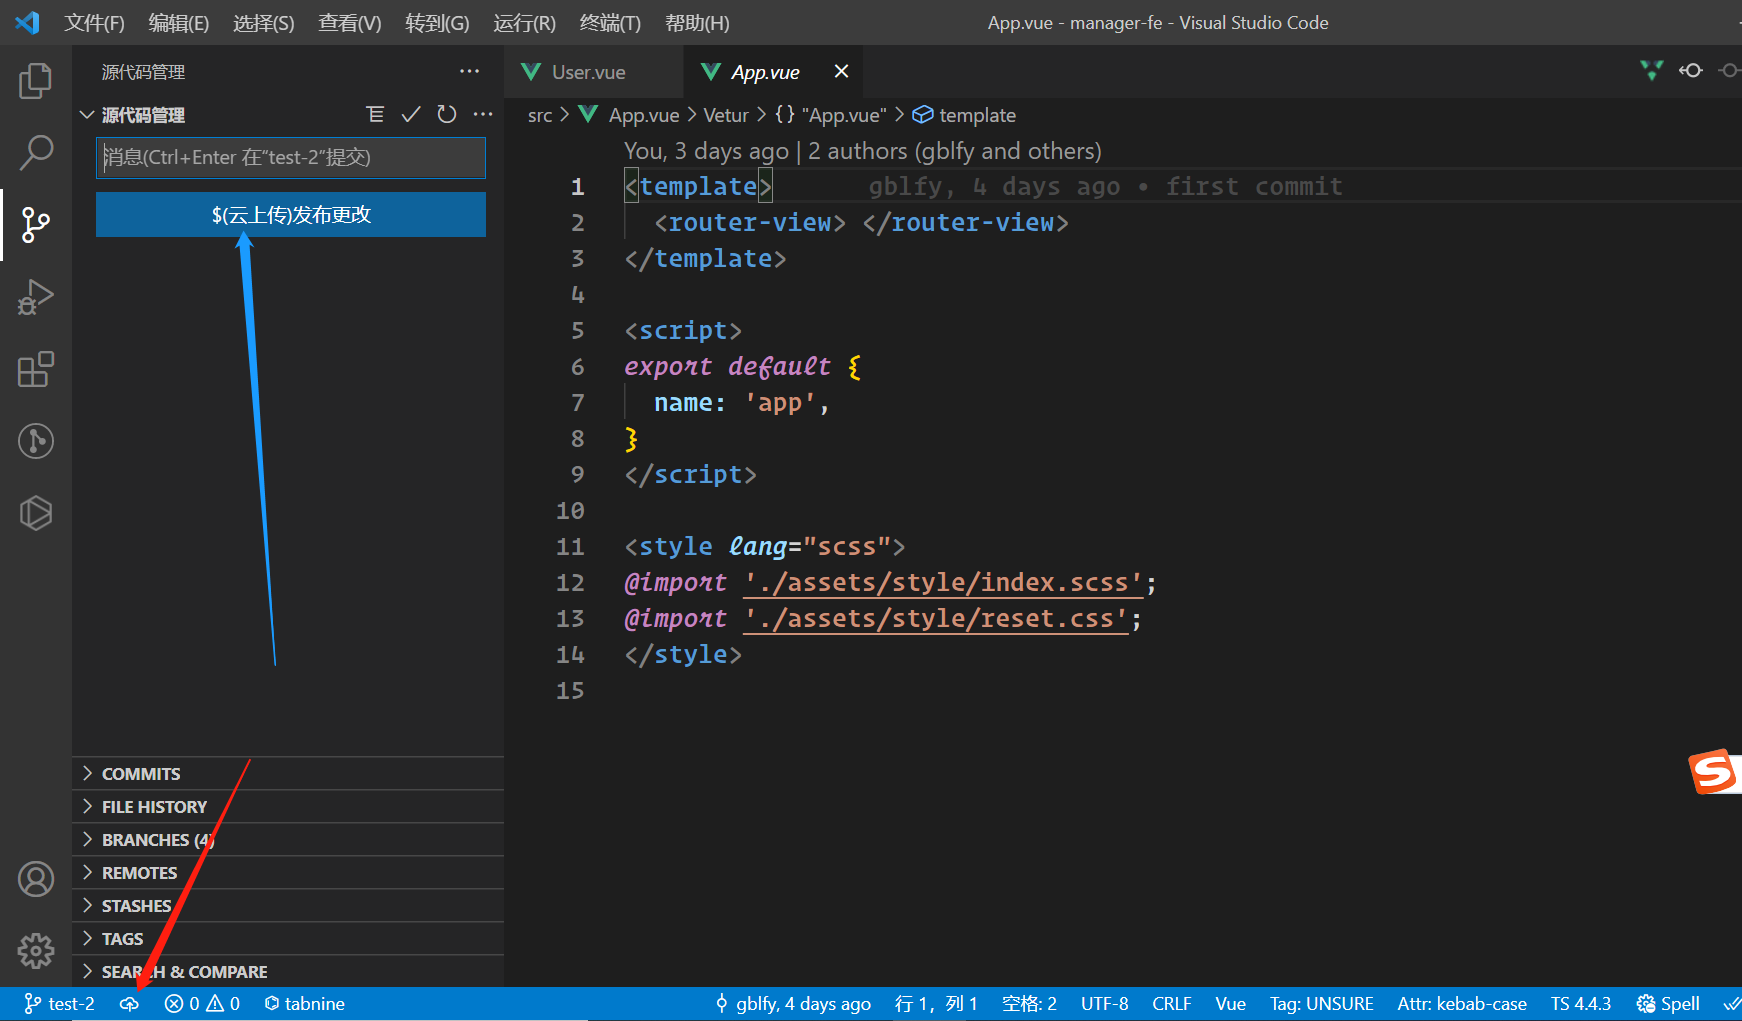Open the Extensions view
Image resolution: width=1742 pixels, height=1021 pixels.
click(36, 369)
